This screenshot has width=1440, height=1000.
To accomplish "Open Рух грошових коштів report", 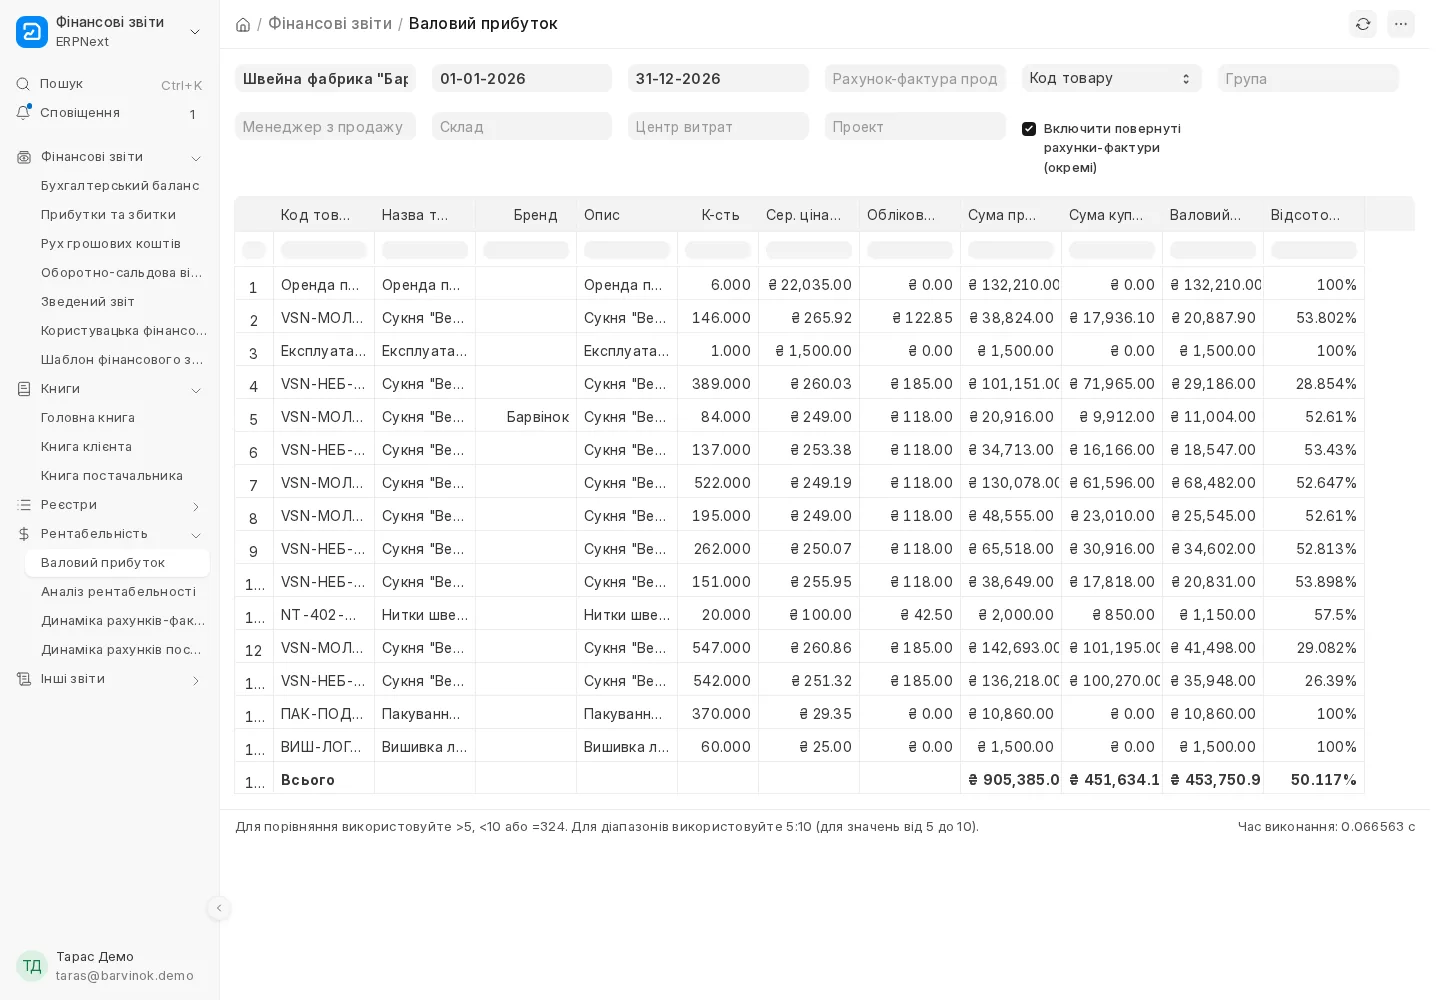I will [x=111, y=244].
